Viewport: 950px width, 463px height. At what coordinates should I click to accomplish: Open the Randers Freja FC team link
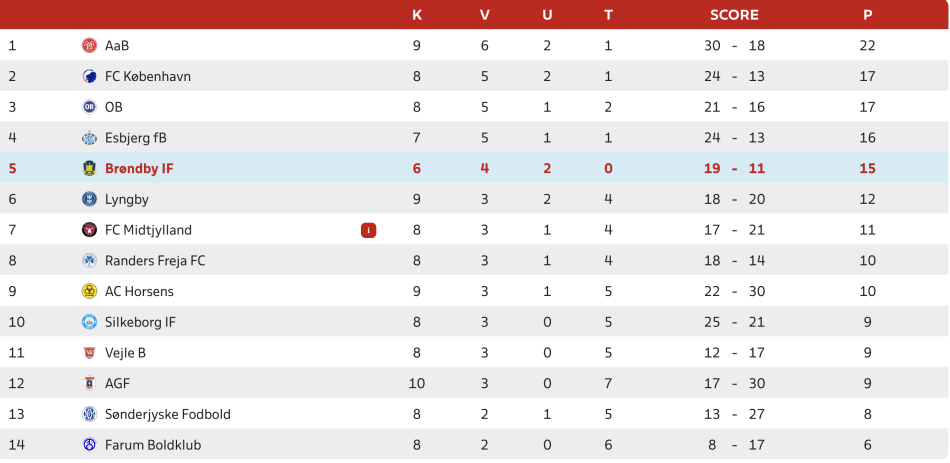click(x=155, y=261)
